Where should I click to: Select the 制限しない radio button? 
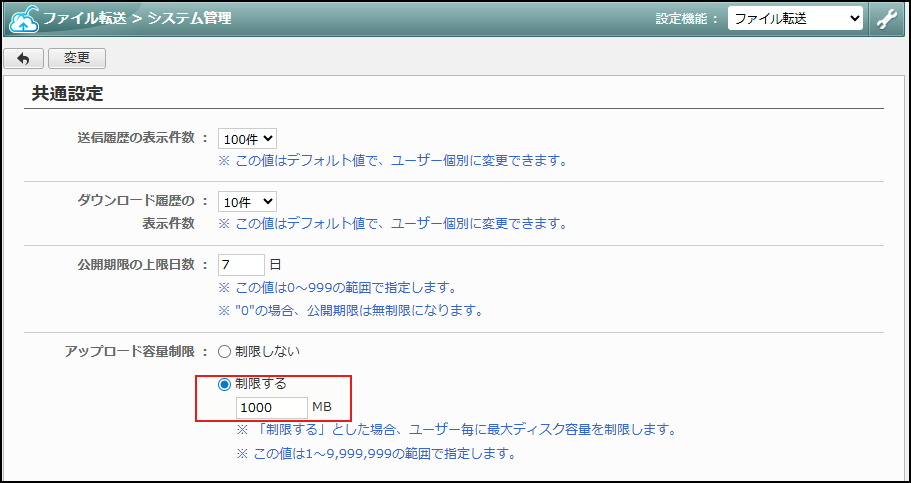224,352
